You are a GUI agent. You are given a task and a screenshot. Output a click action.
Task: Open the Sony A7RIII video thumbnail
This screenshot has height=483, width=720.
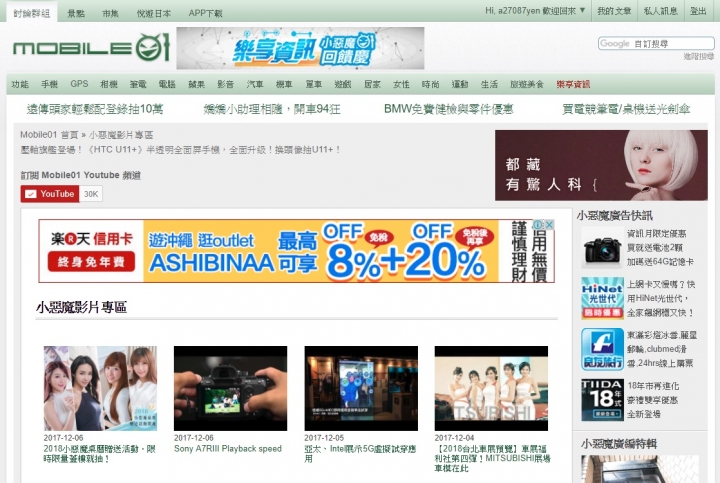click(231, 388)
